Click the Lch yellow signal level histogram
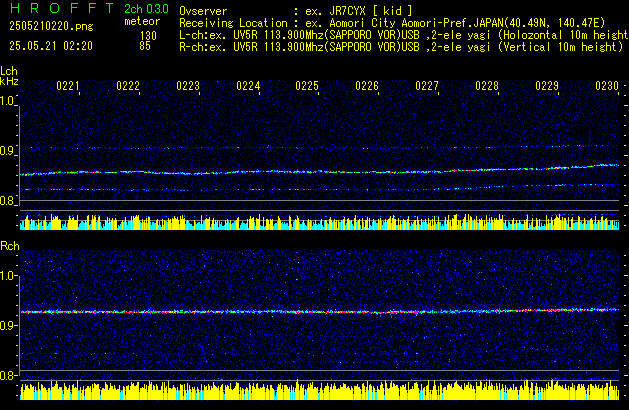Viewport: 629px width, 410px height. point(319,222)
